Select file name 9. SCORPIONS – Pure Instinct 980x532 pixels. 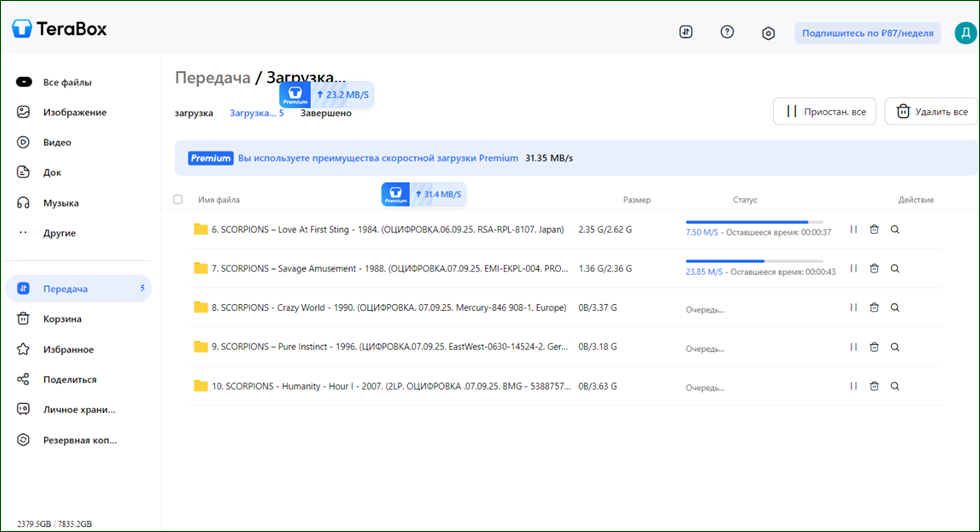389,346
